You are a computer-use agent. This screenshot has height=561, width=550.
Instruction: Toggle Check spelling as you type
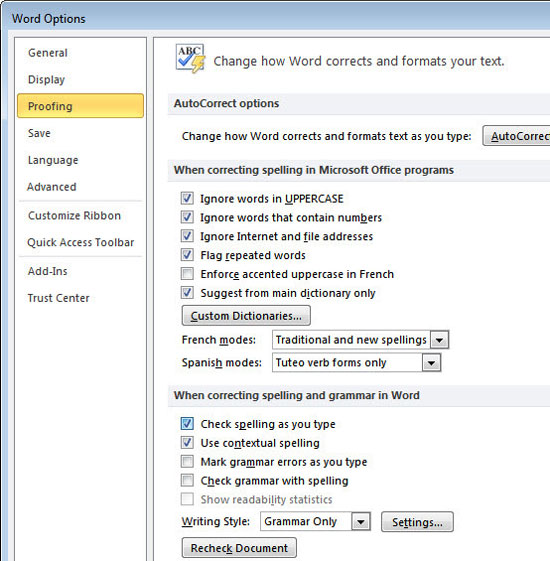pyautogui.click(x=187, y=424)
